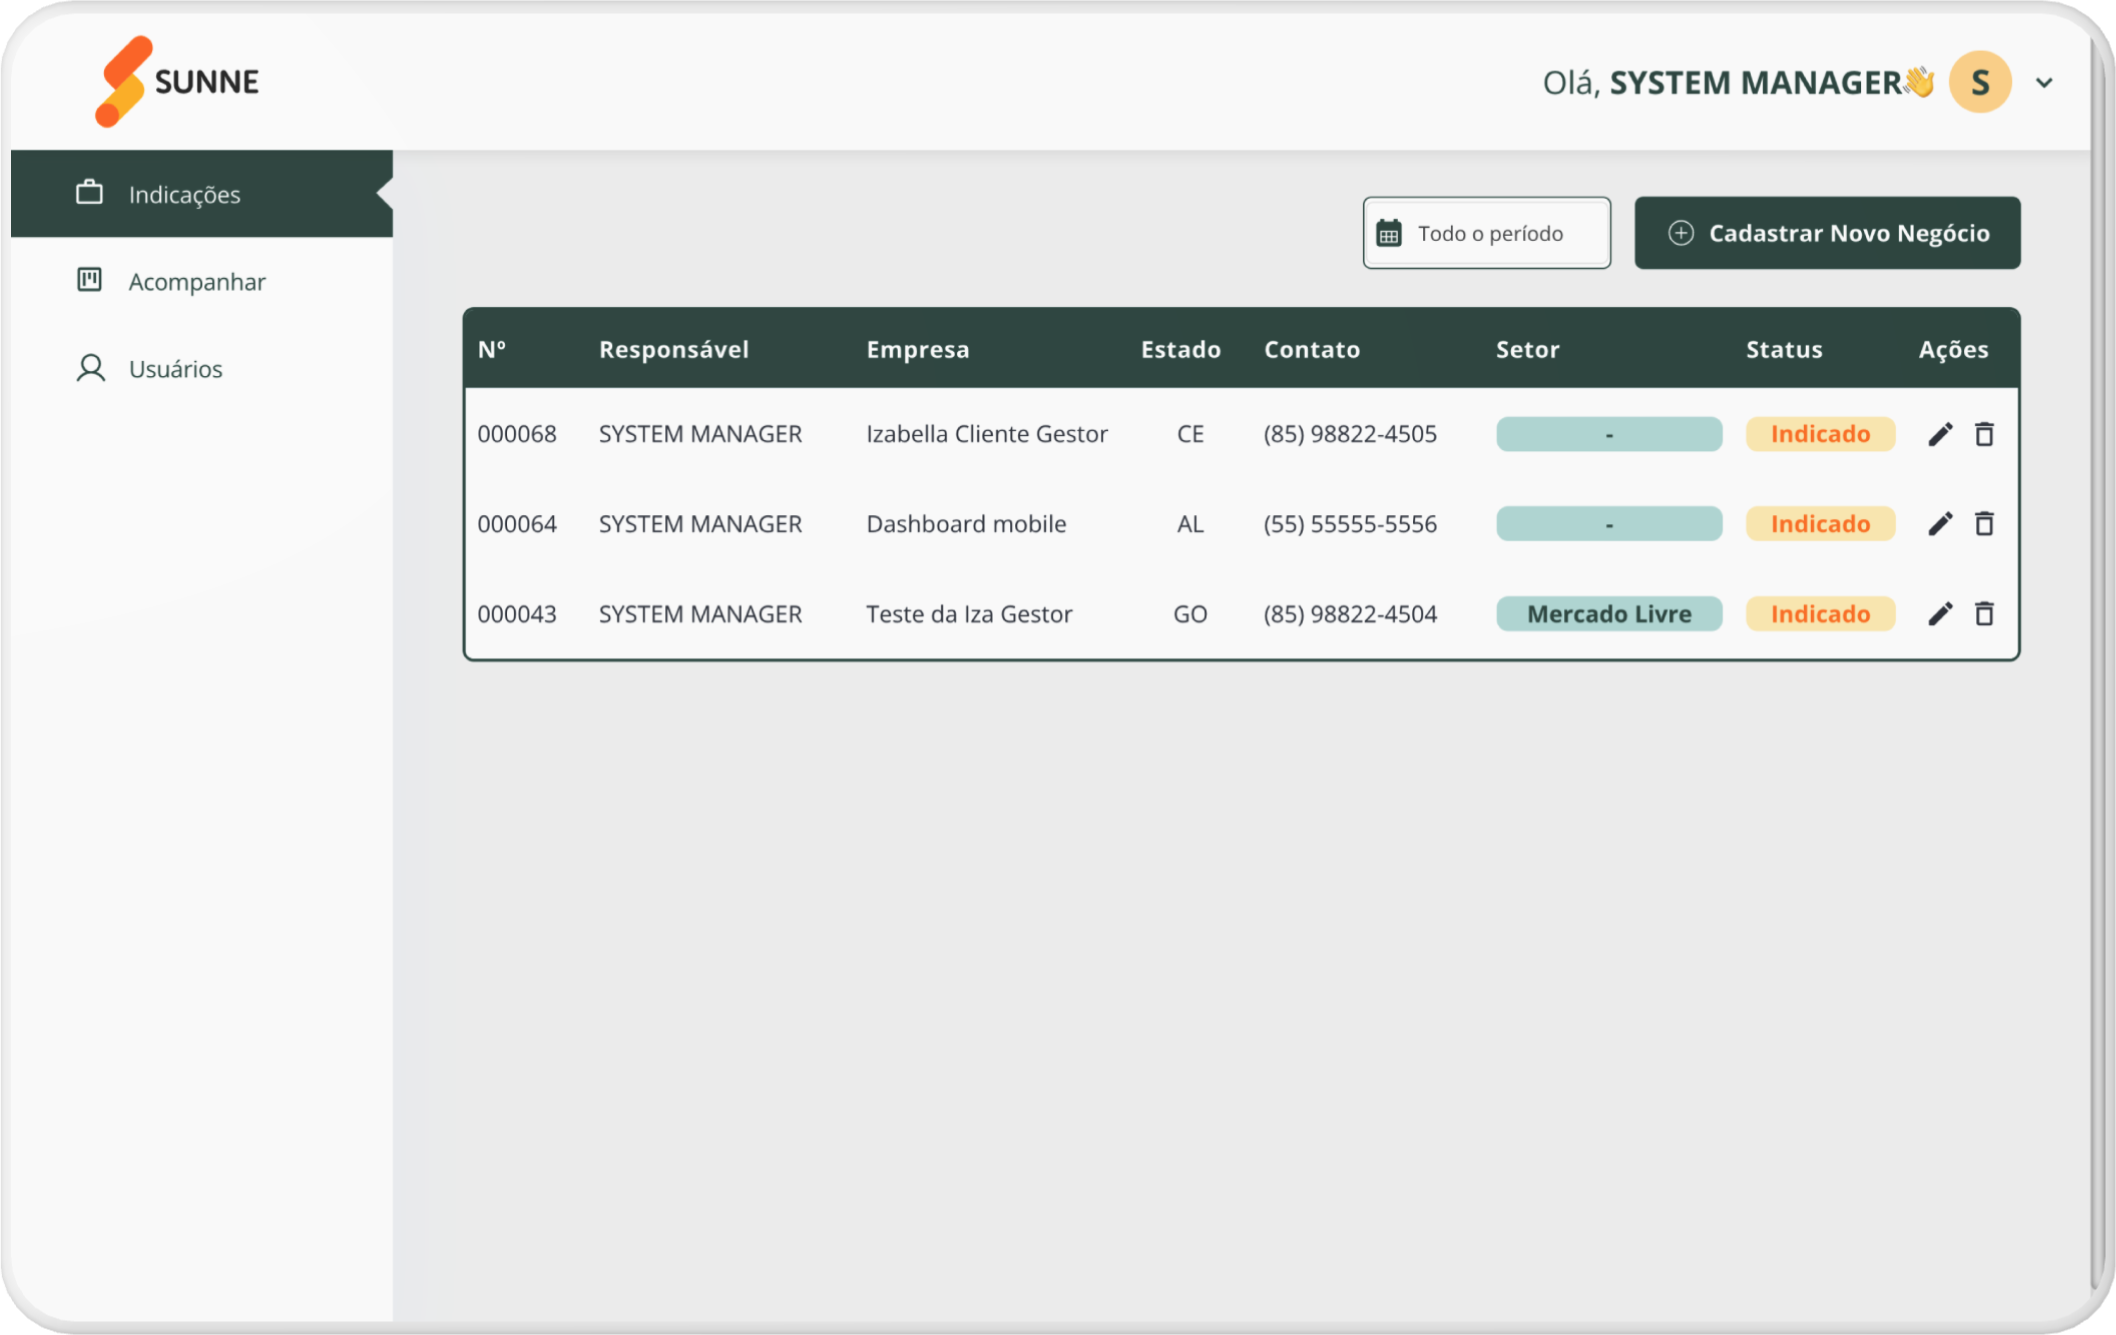Viewport: 2116px width, 1335px height.
Task: Edit record 000043 with pencil icon
Action: (x=1940, y=614)
